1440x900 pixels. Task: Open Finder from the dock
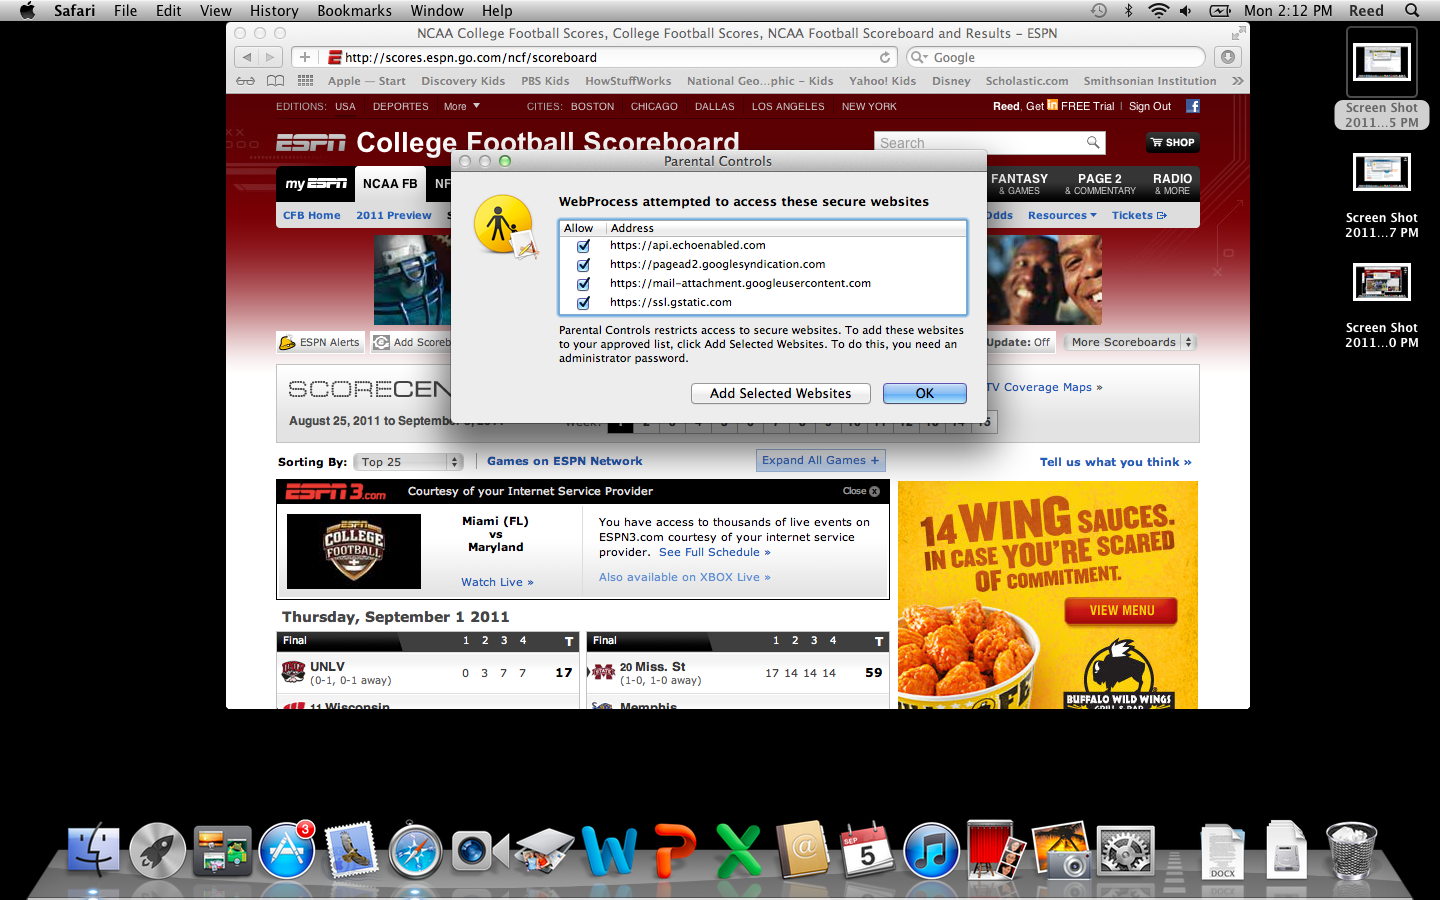click(x=93, y=851)
